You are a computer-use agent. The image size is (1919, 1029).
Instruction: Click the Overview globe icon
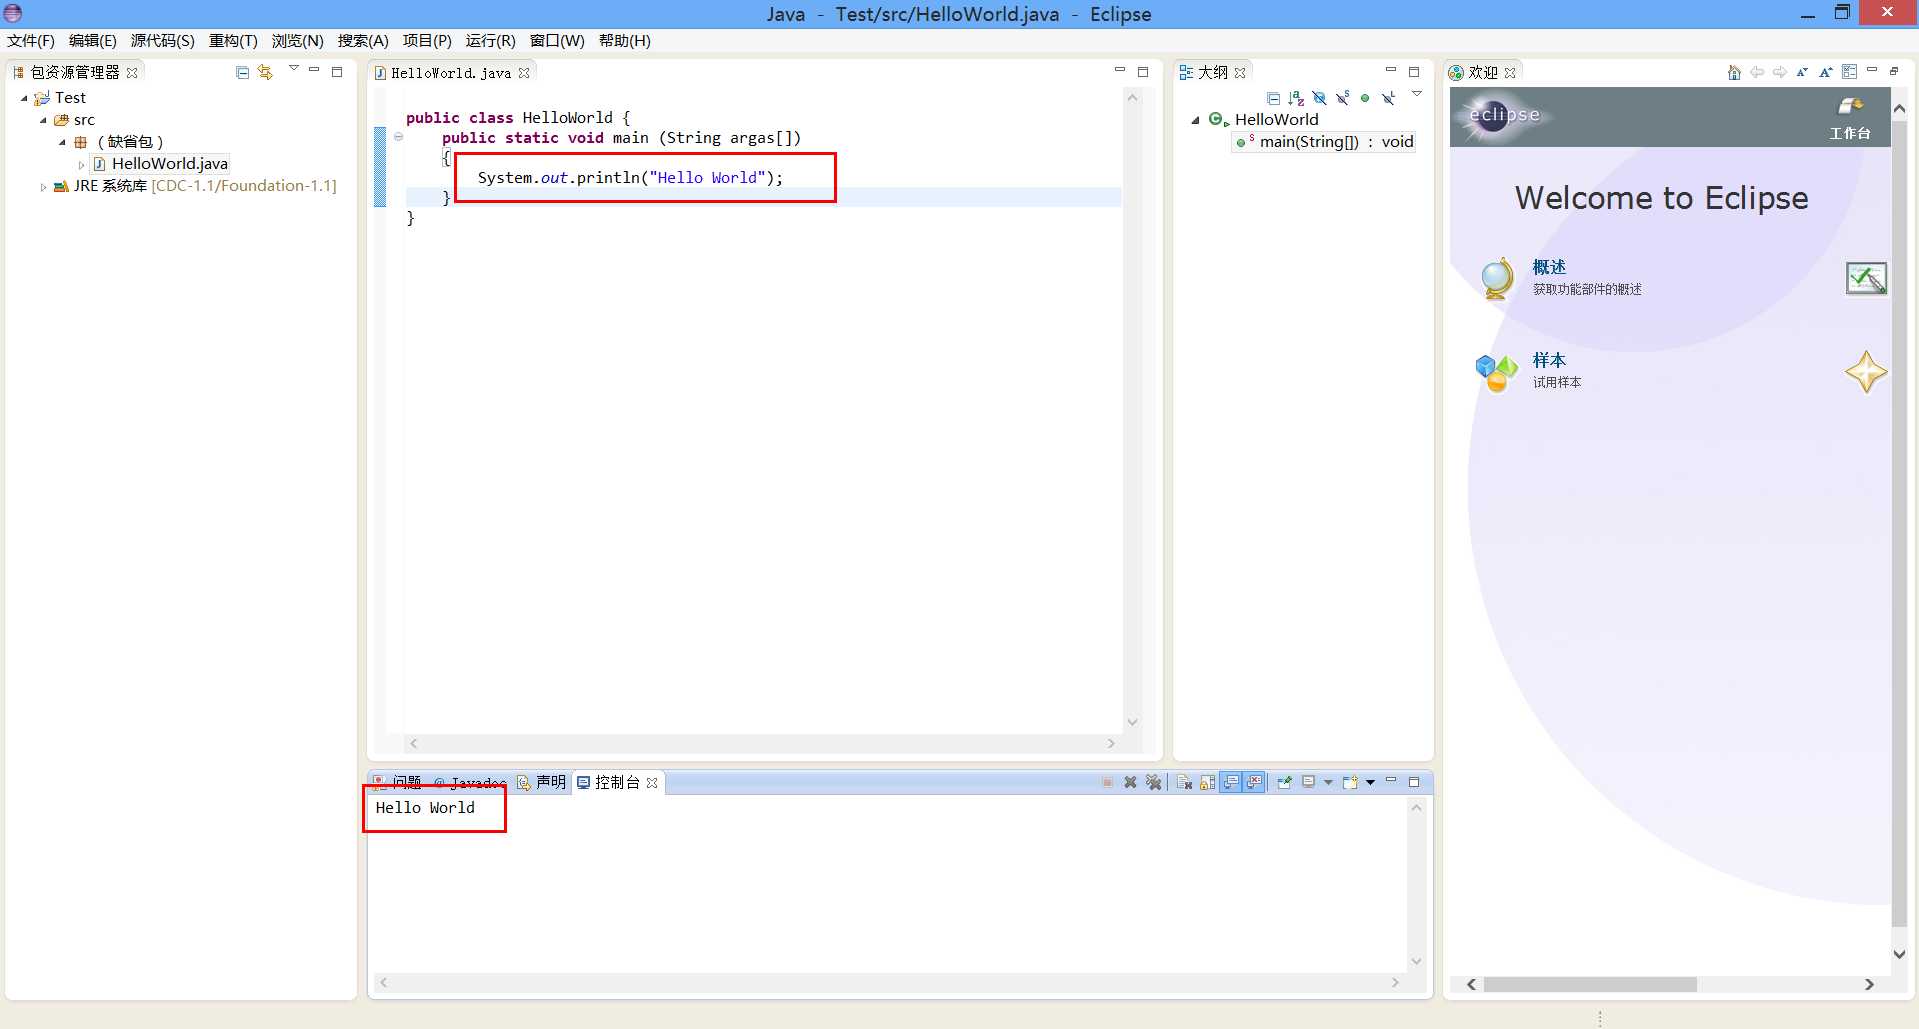[1497, 278]
